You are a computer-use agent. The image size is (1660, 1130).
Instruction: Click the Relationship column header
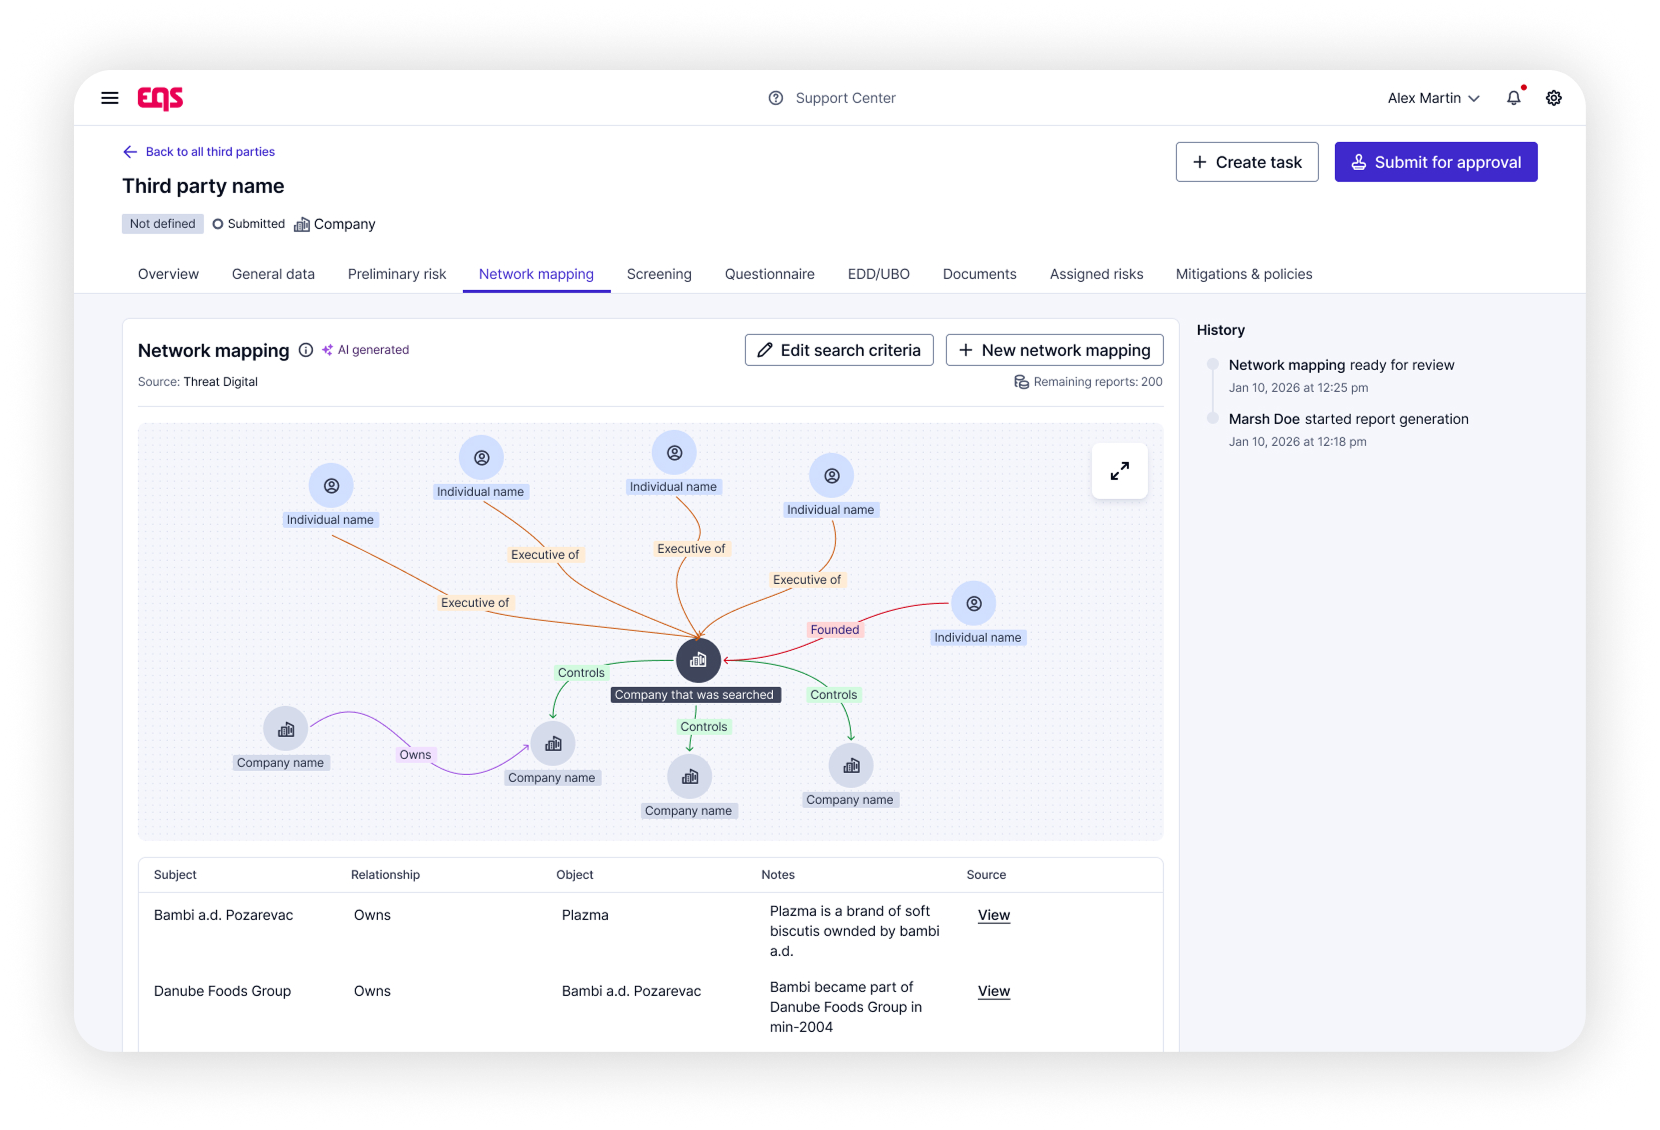pyautogui.click(x=385, y=875)
